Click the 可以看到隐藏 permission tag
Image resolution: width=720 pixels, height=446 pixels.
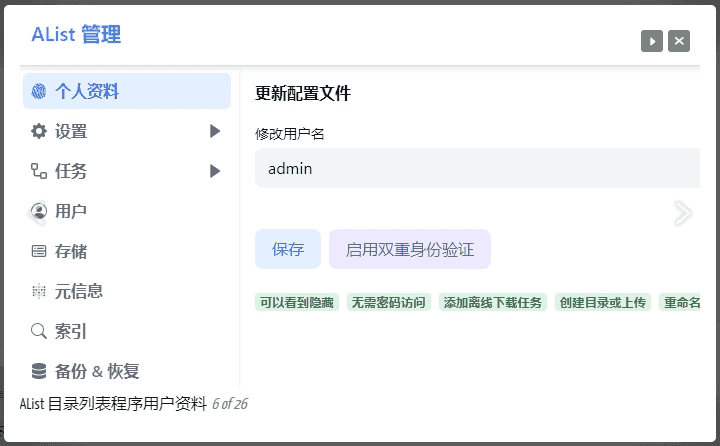(298, 302)
